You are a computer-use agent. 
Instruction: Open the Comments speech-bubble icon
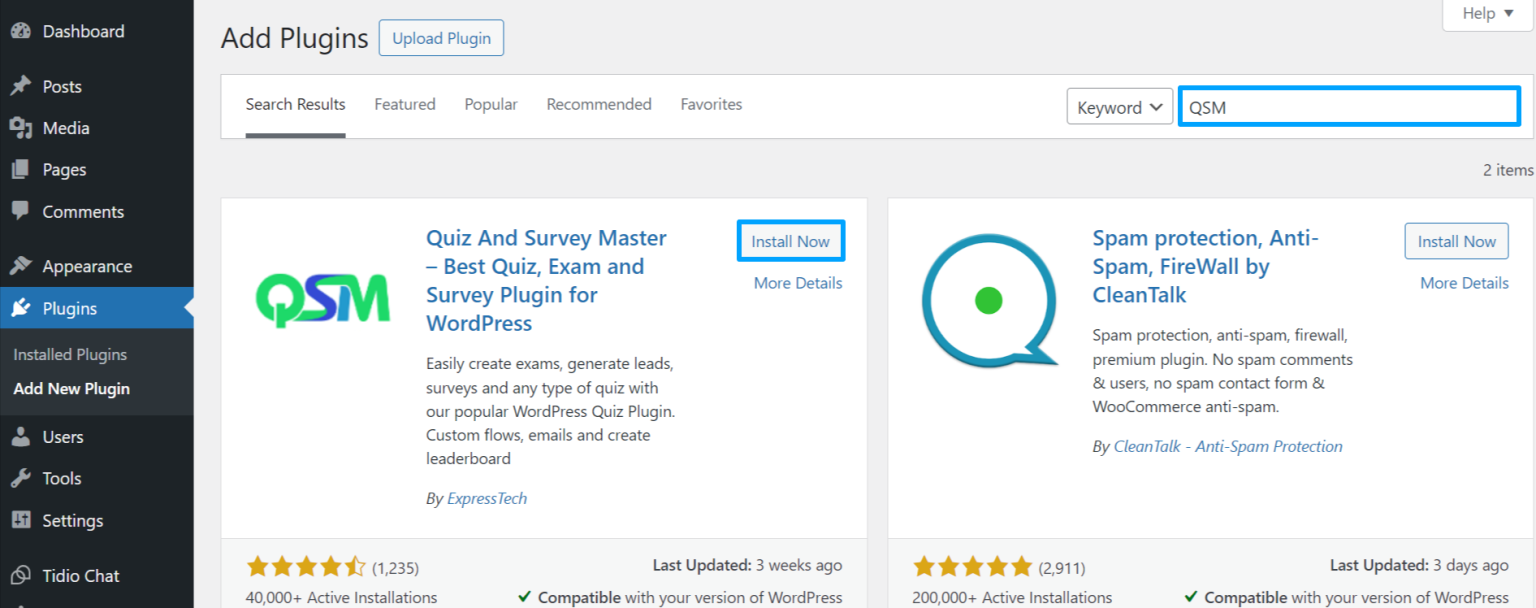pyautogui.click(x=23, y=211)
